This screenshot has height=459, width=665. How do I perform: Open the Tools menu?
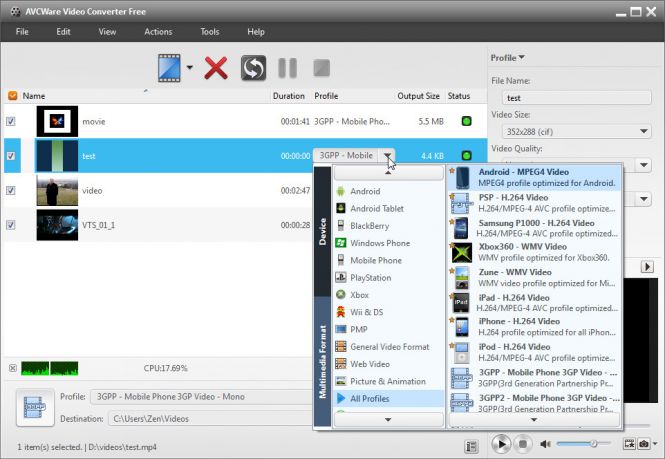(209, 32)
